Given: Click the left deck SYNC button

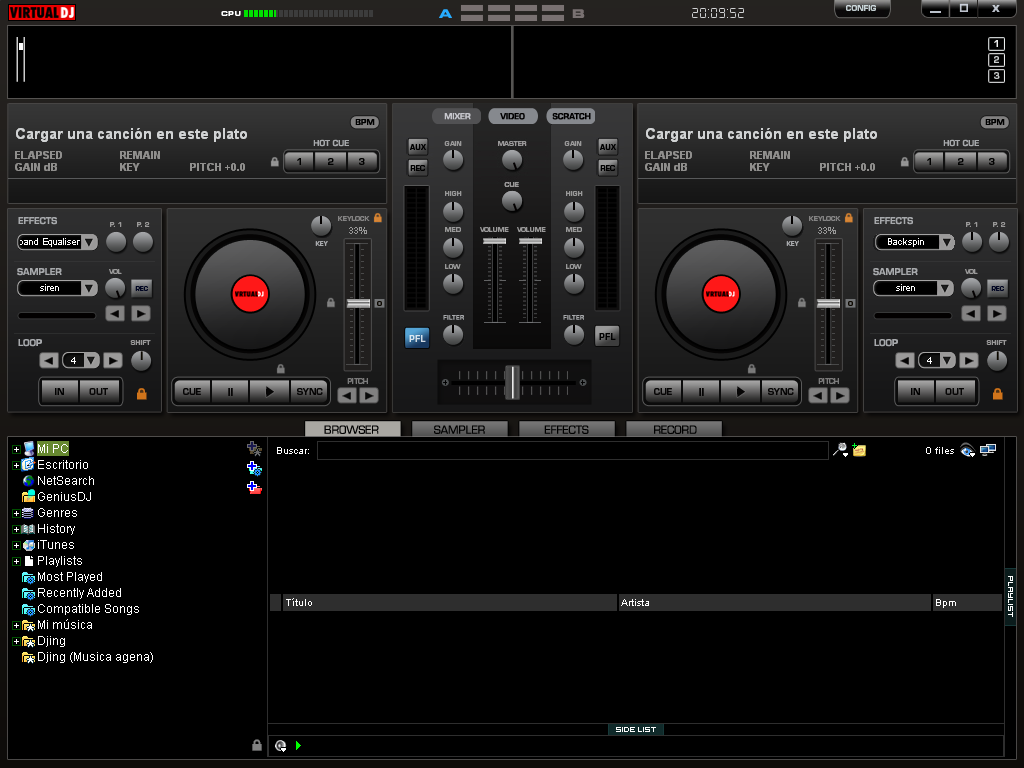Looking at the screenshot, I should (309, 392).
